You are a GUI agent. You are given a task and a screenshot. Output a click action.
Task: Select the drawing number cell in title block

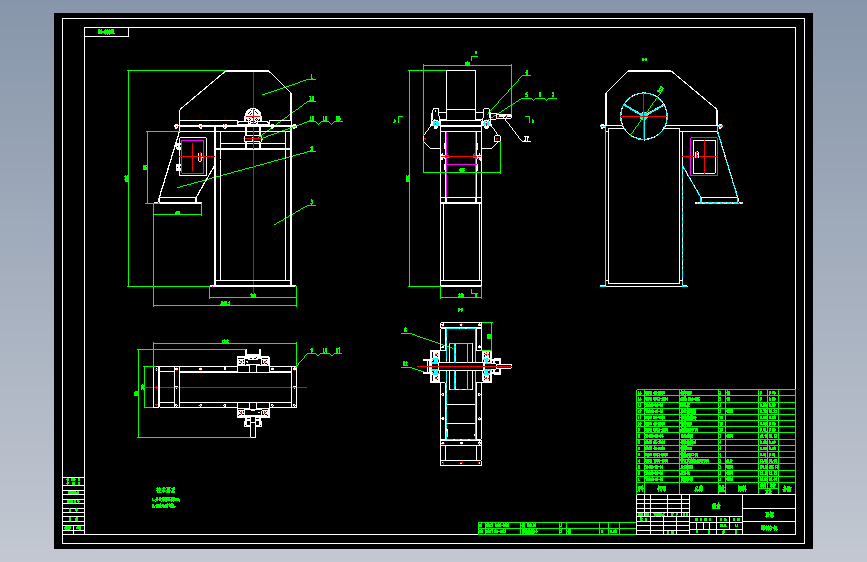pyautogui.click(x=769, y=528)
